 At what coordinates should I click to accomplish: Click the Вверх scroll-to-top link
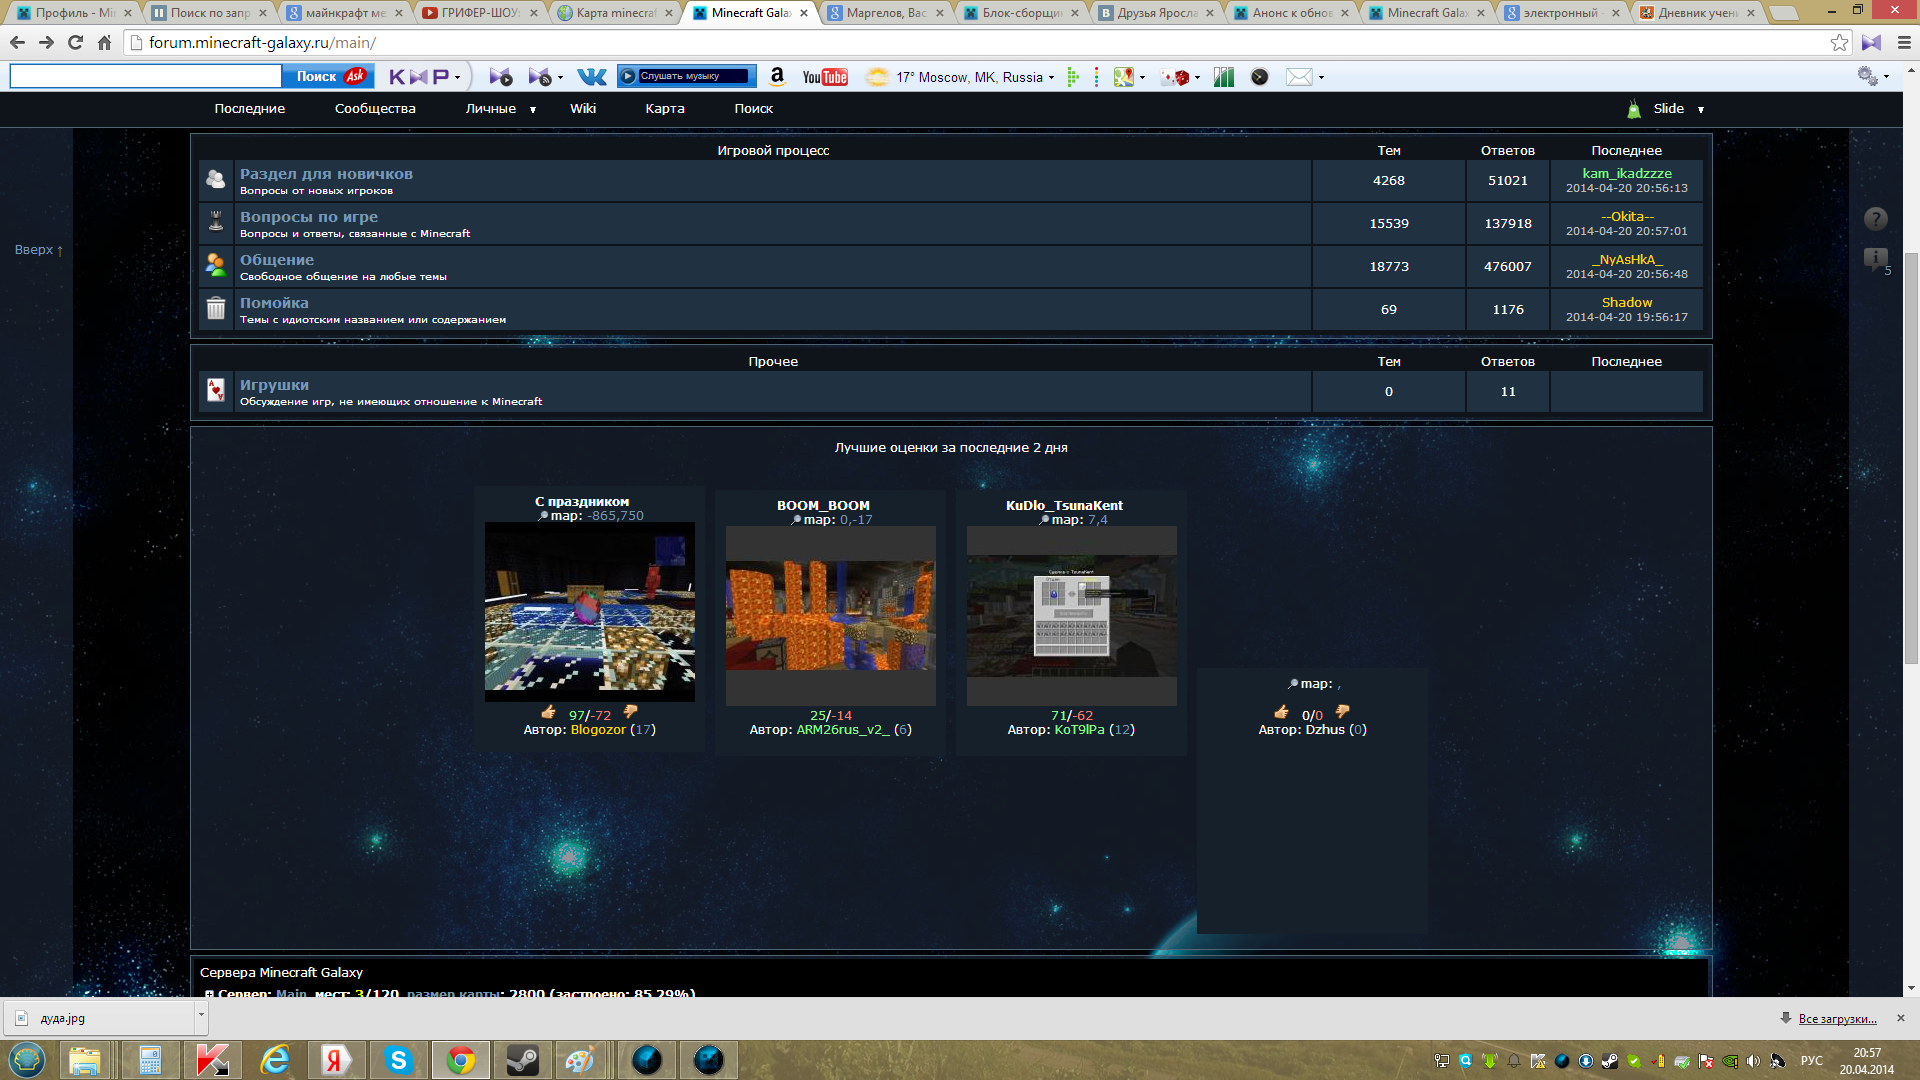click(38, 250)
